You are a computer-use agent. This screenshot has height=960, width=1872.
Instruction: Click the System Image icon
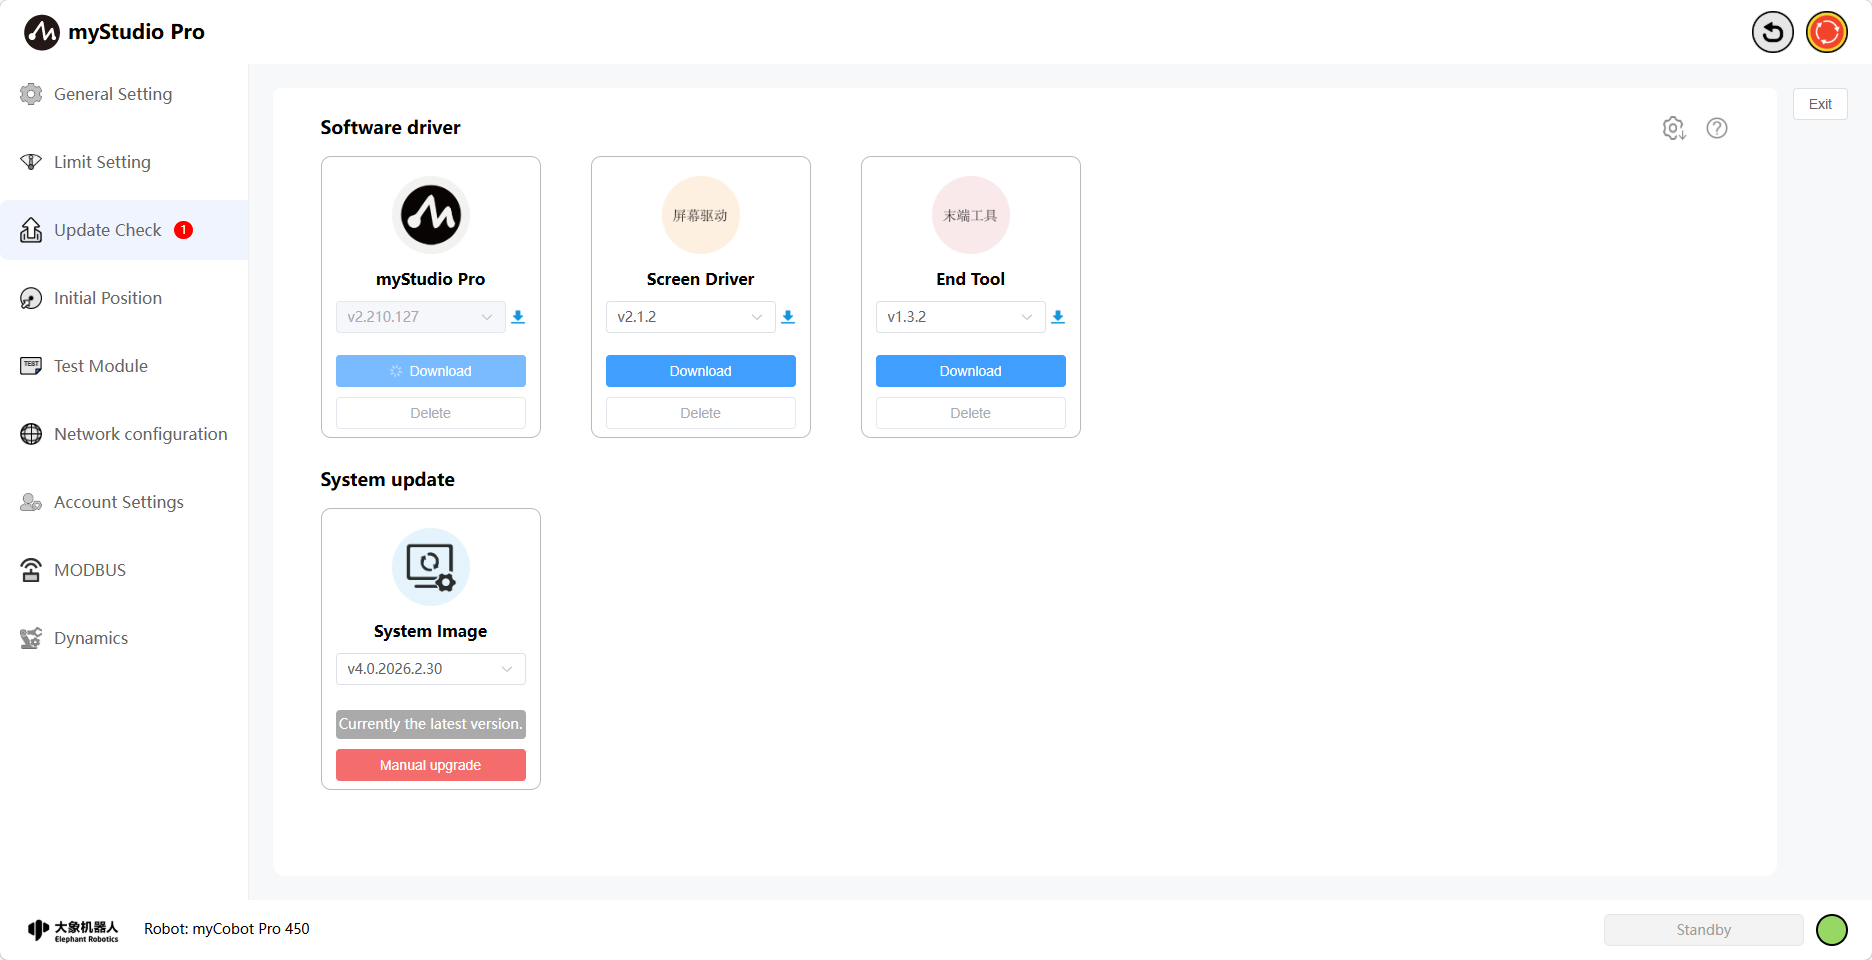(430, 567)
